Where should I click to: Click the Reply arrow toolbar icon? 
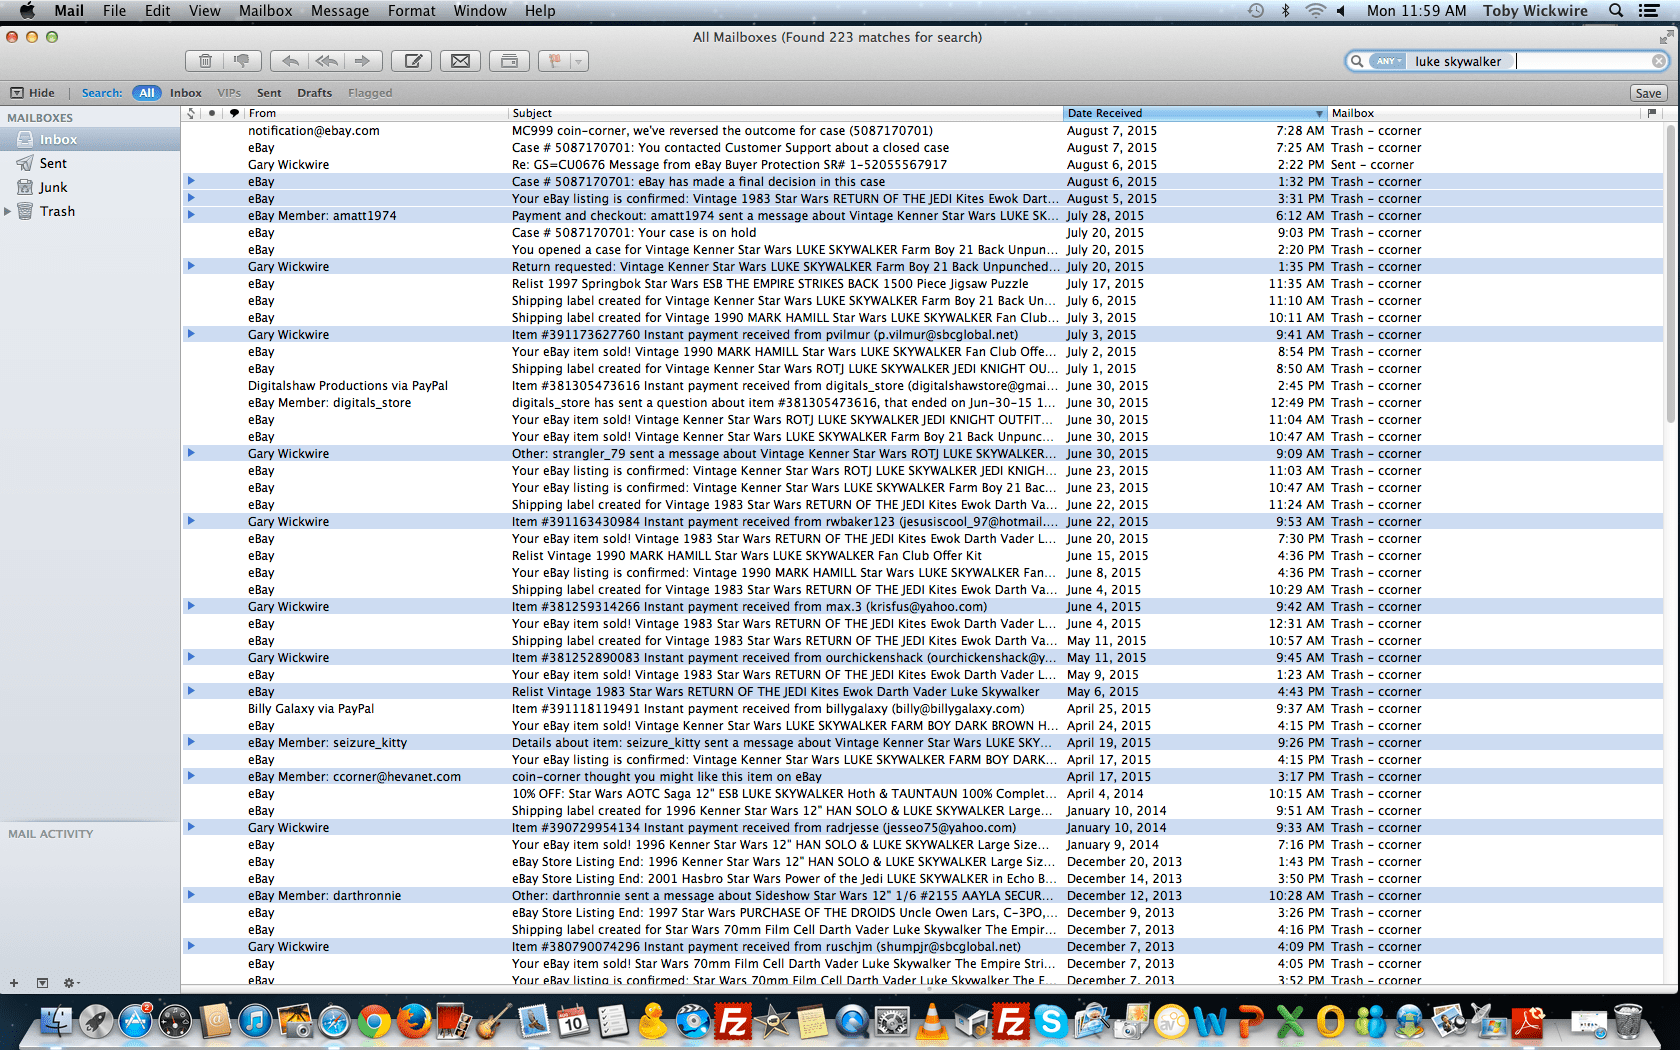pos(289,61)
